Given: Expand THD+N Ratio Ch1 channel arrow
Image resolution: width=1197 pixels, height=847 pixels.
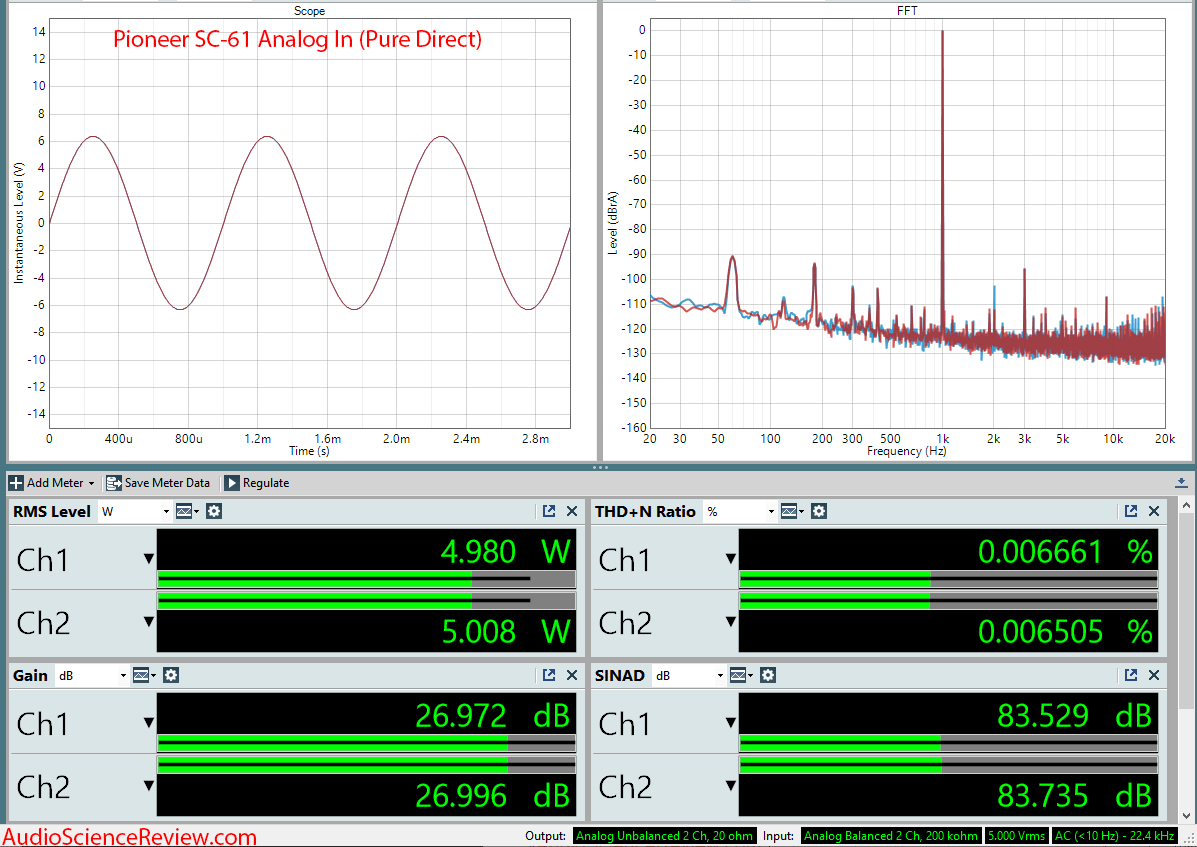Looking at the screenshot, I should tap(731, 559).
